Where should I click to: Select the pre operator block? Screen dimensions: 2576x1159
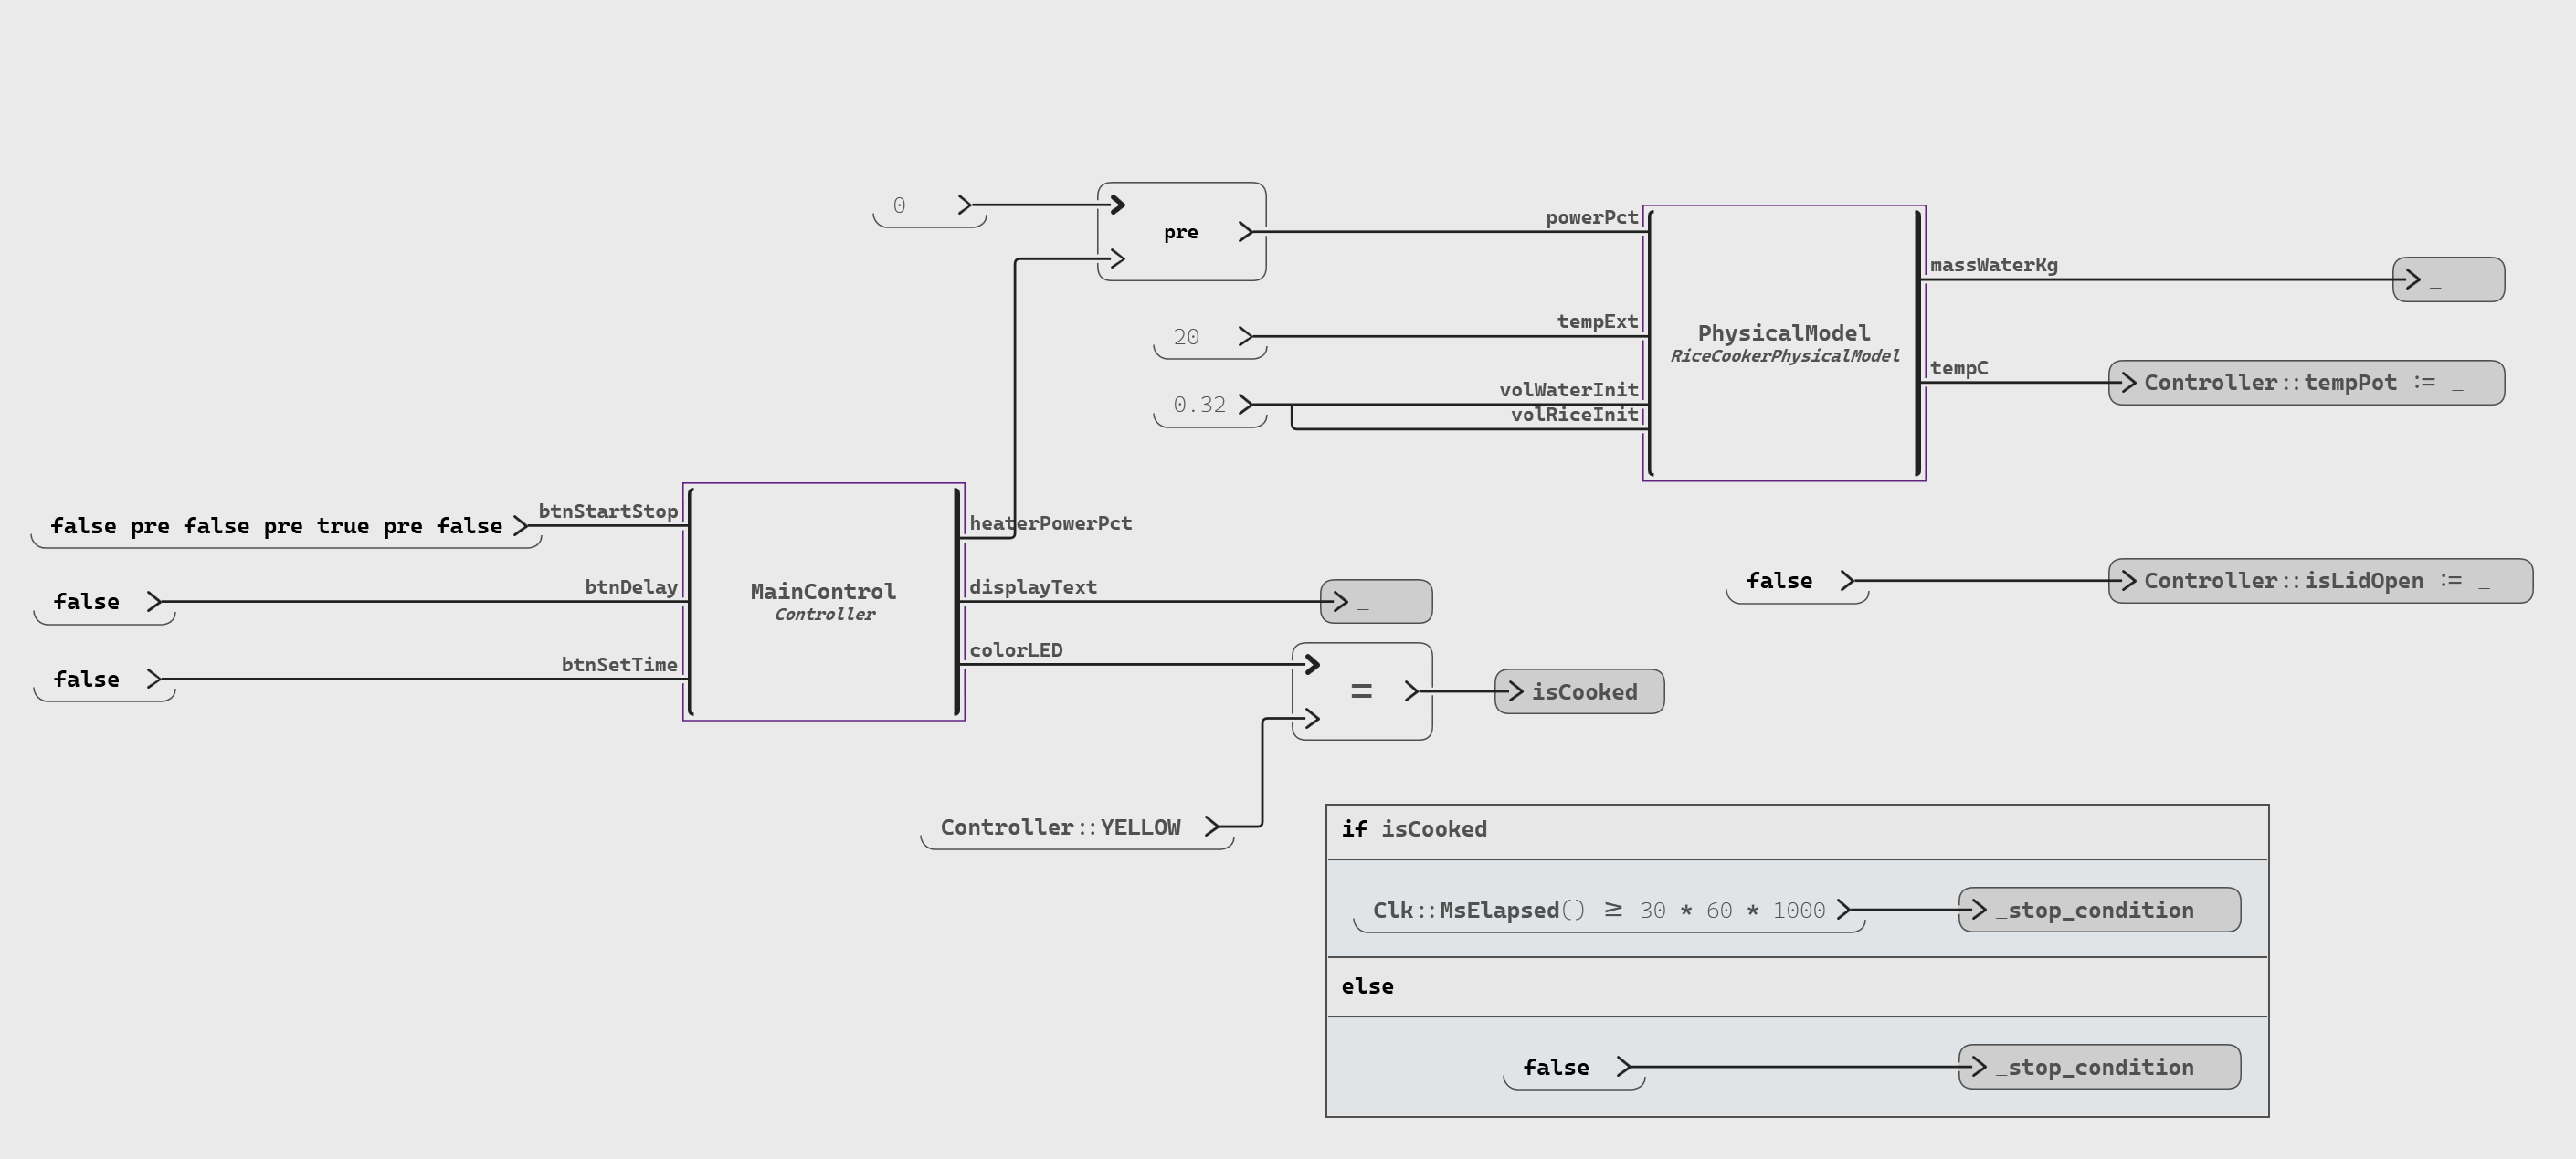click(1181, 232)
